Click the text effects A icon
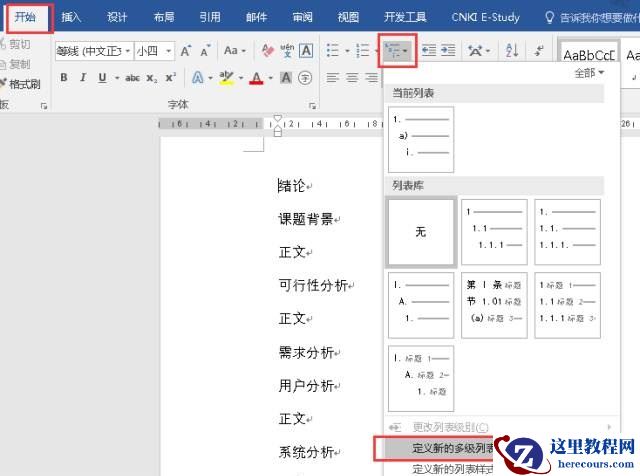 click(x=198, y=78)
